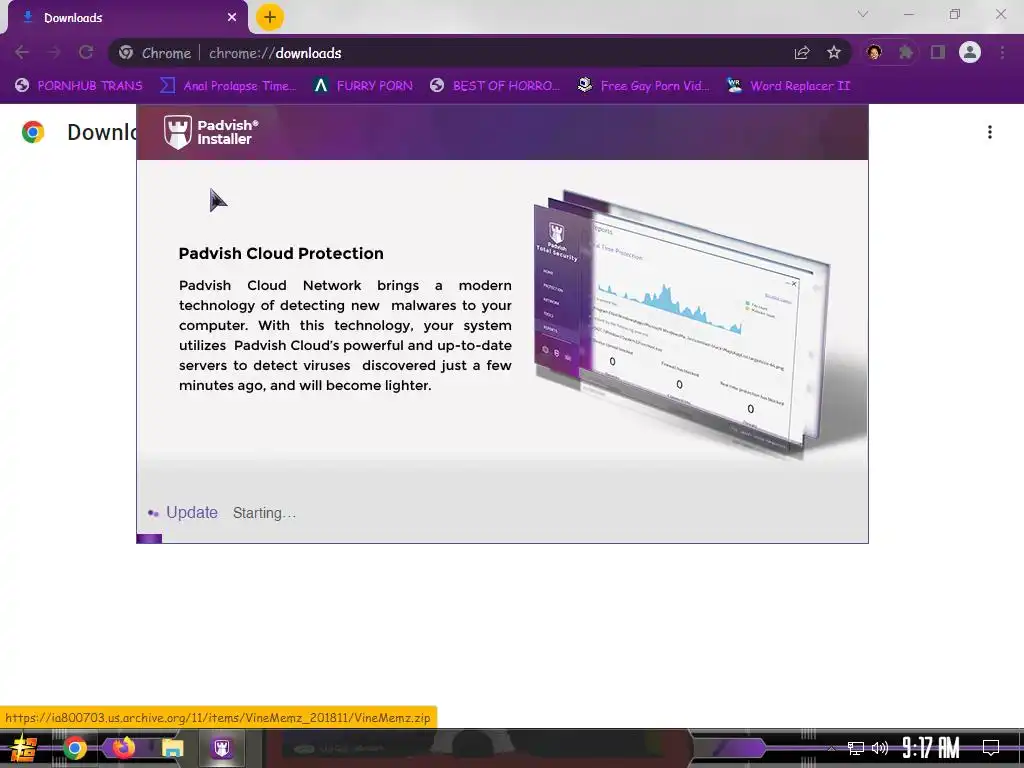Open the 'BEST OF HORRO...' bookmark
The height and width of the screenshot is (768, 1024).
click(x=495, y=86)
